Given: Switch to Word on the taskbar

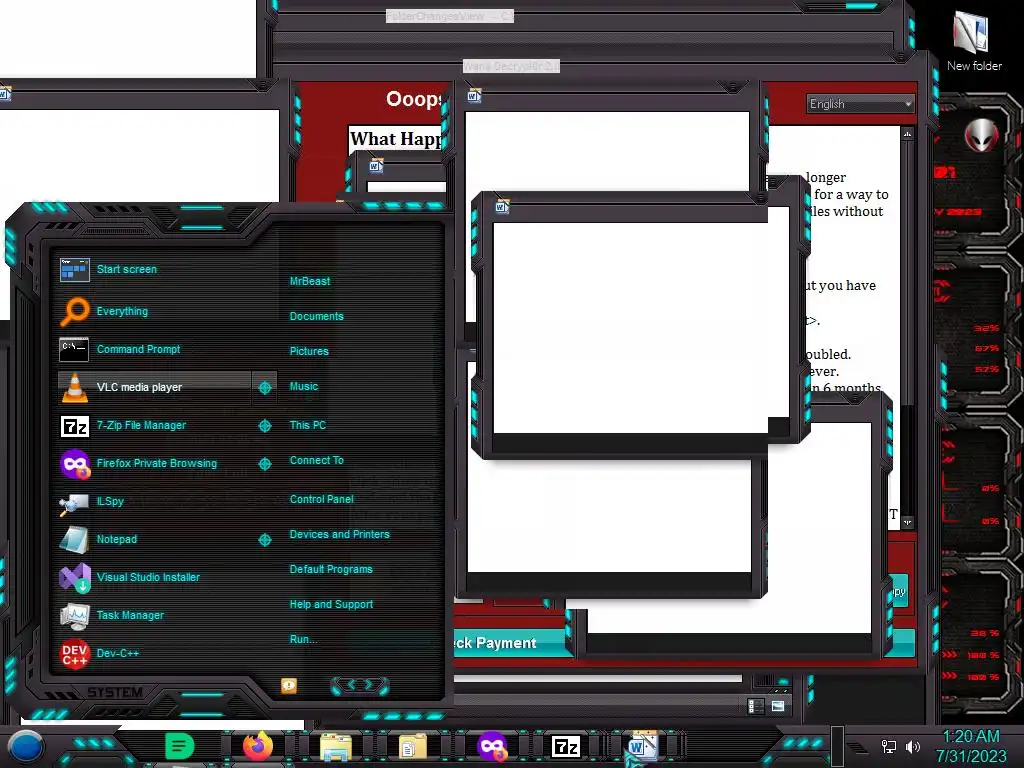Looking at the screenshot, I should (642, 746).
